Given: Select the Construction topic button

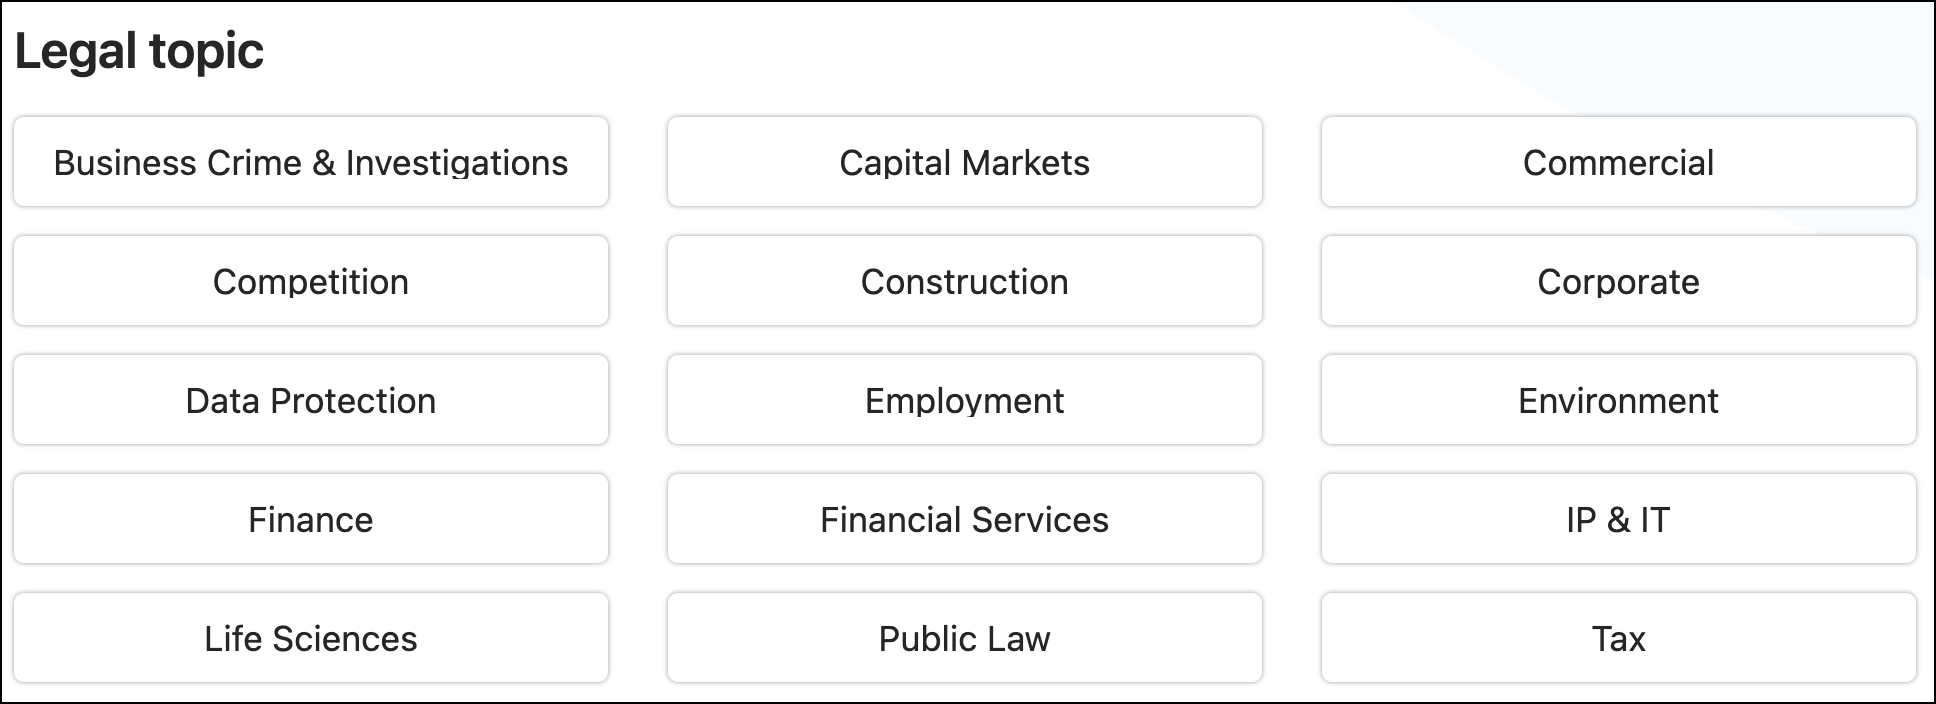Looking at the screenshot, I should click(x=964, y=281).
